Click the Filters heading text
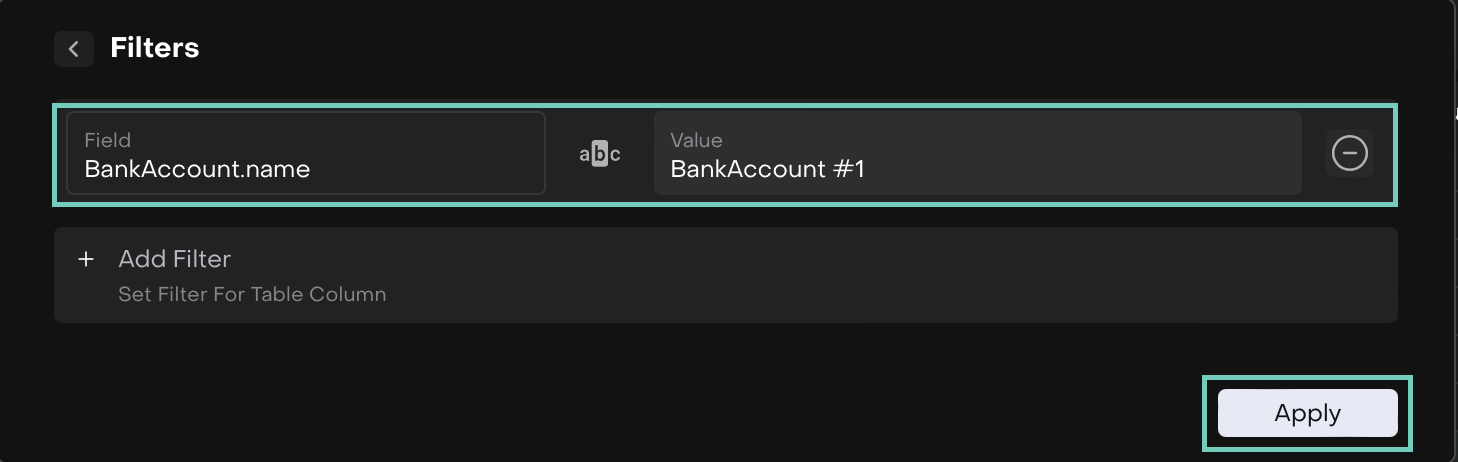This screenshot has height=462, width=1458. (155, 48)
